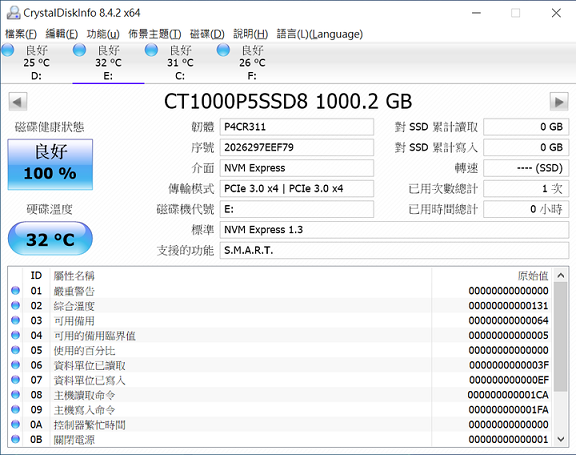Viewport: 576px width, 455px height.
Task: Open the 語言(L)(Language) menu
Action: [x=320, y=34]
